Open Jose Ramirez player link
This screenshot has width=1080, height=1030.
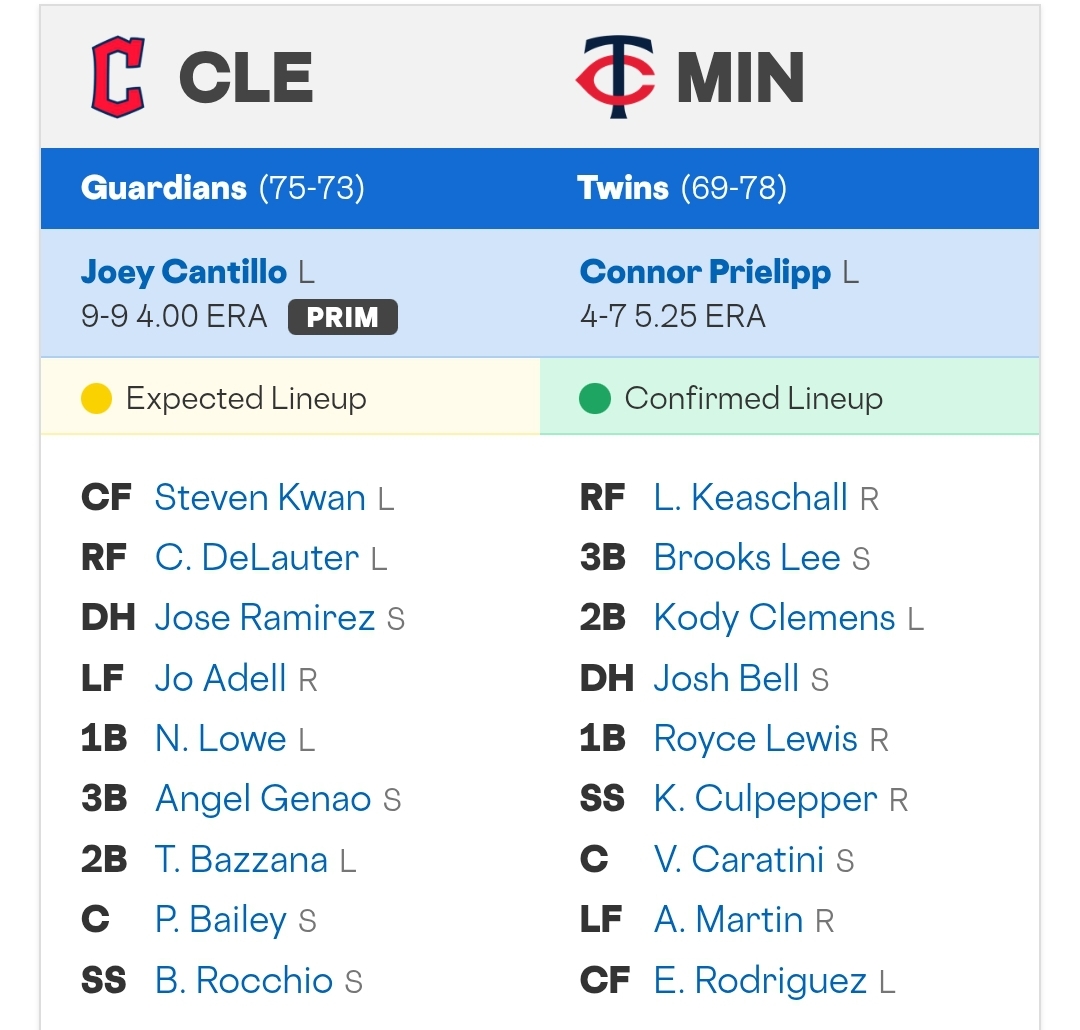point(264,617)
